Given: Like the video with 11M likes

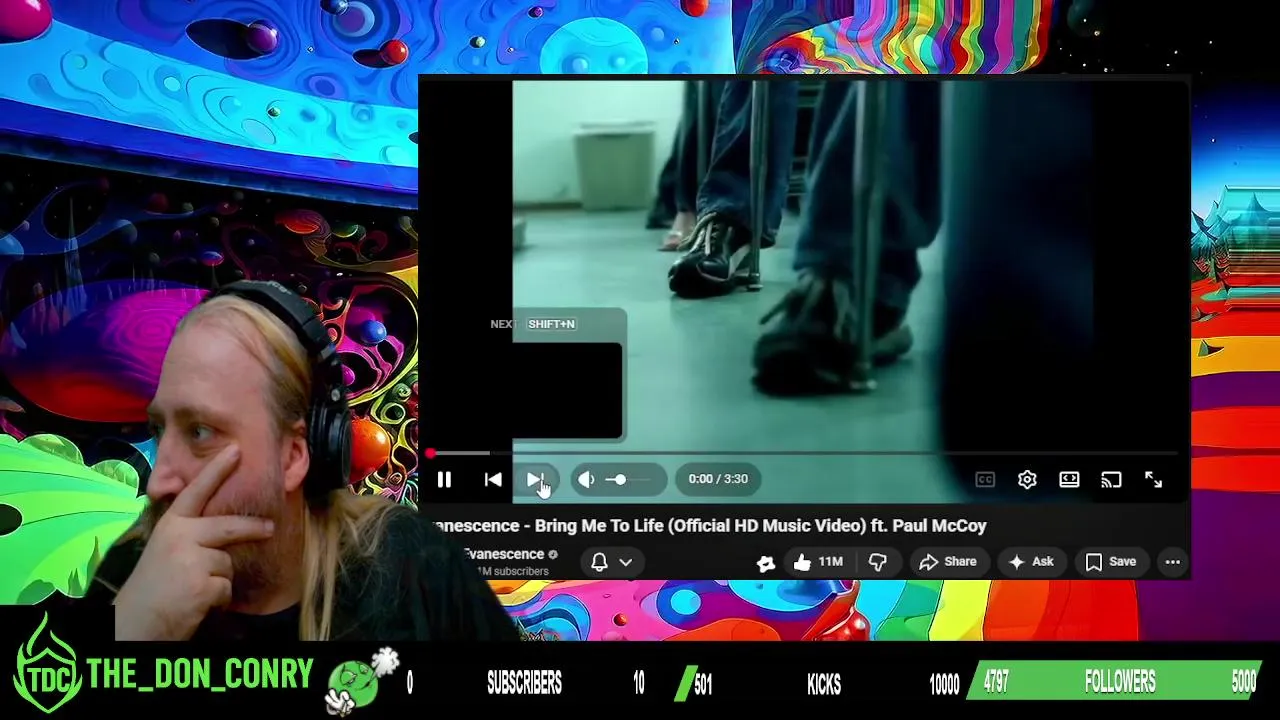Looking at the screenshot, I should coord(818,562).
